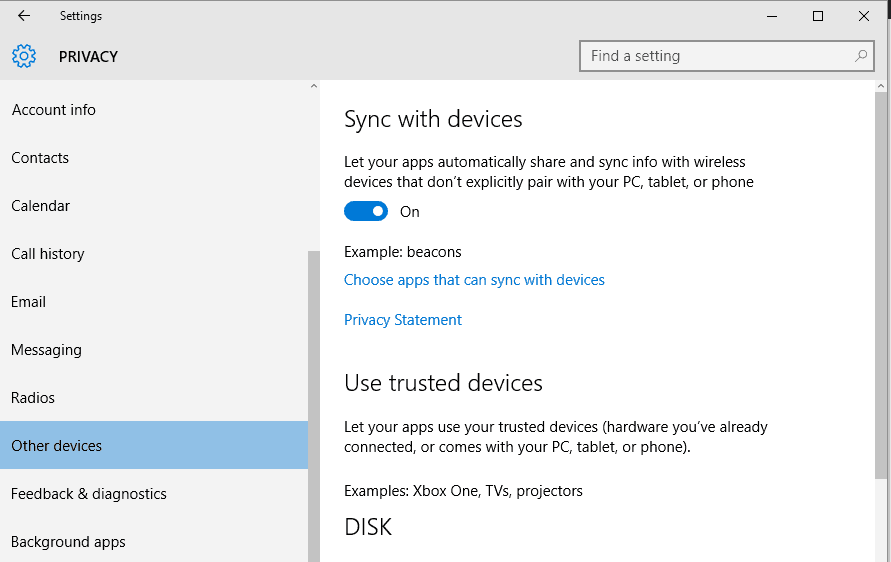The height and width of the screenshot is (562, 891).
Task: Go to Background apps settings
Action: (69, 542)
